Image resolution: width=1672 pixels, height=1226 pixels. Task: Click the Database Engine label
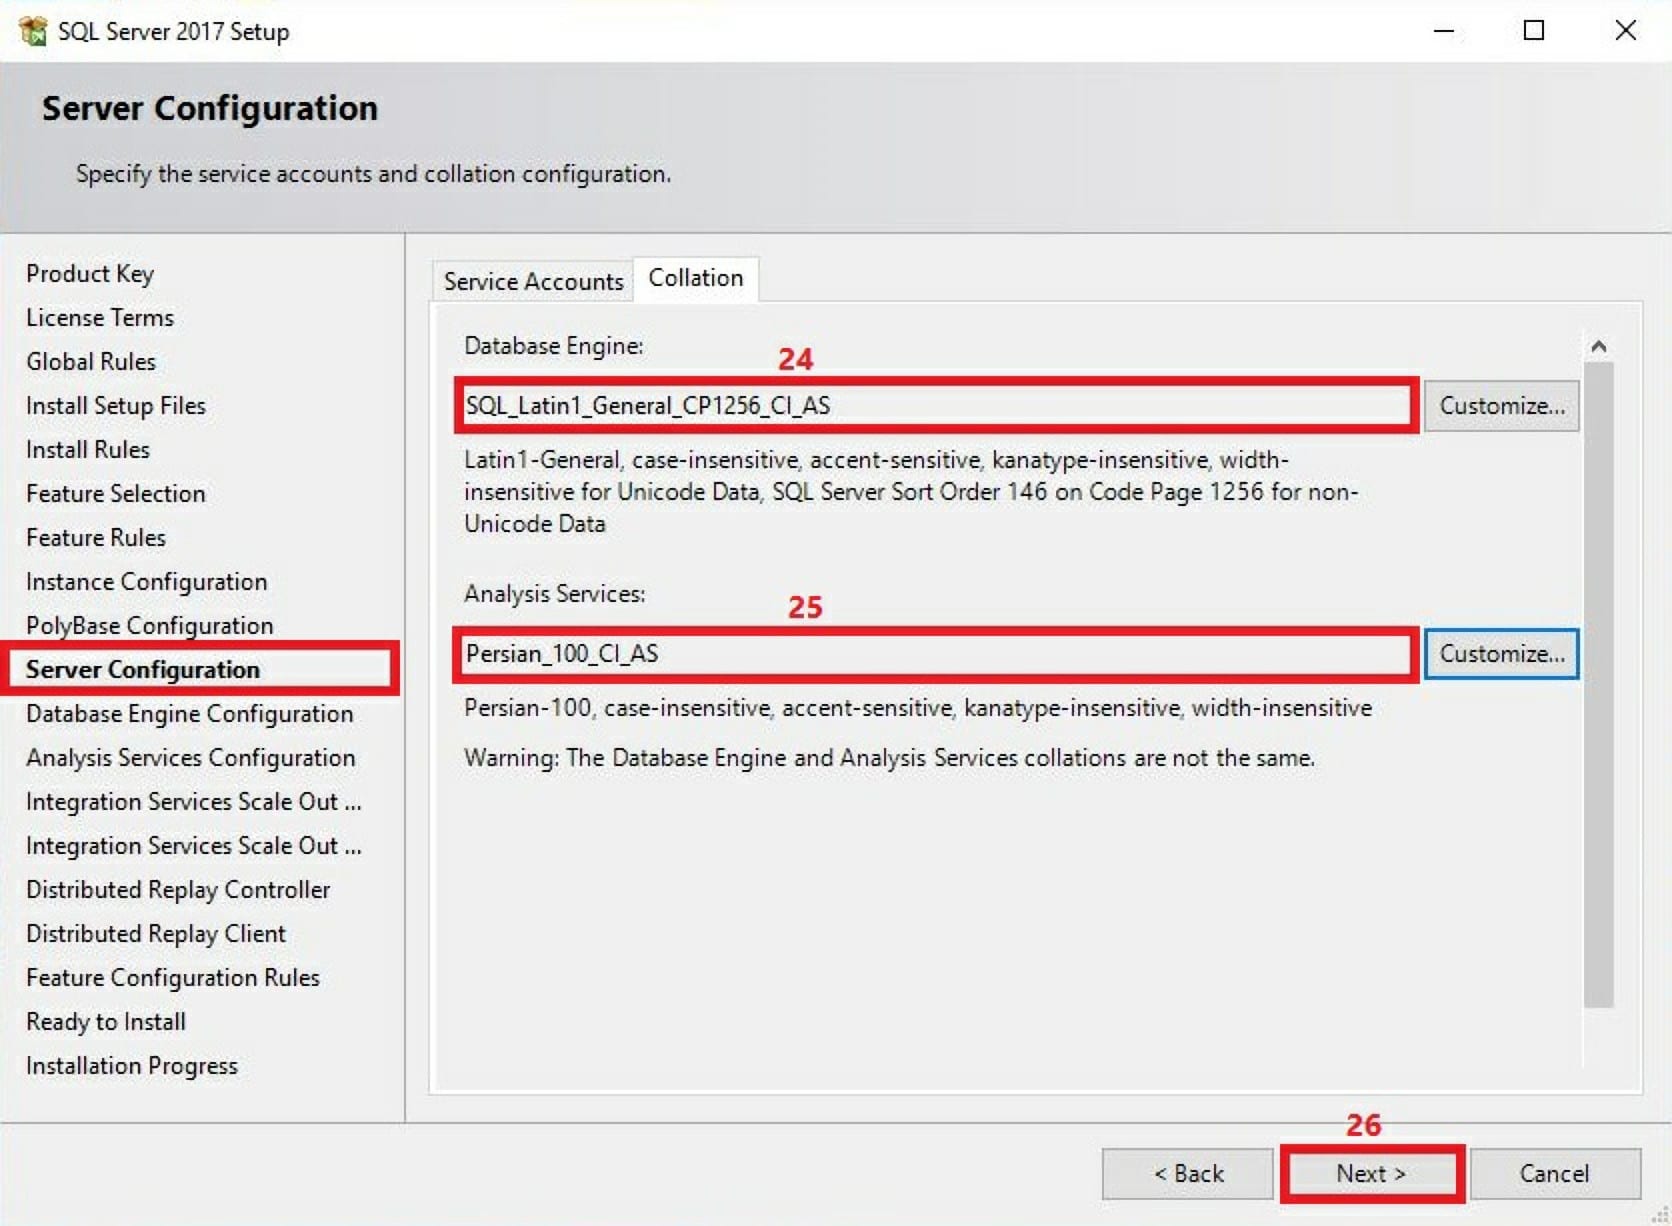554,345
